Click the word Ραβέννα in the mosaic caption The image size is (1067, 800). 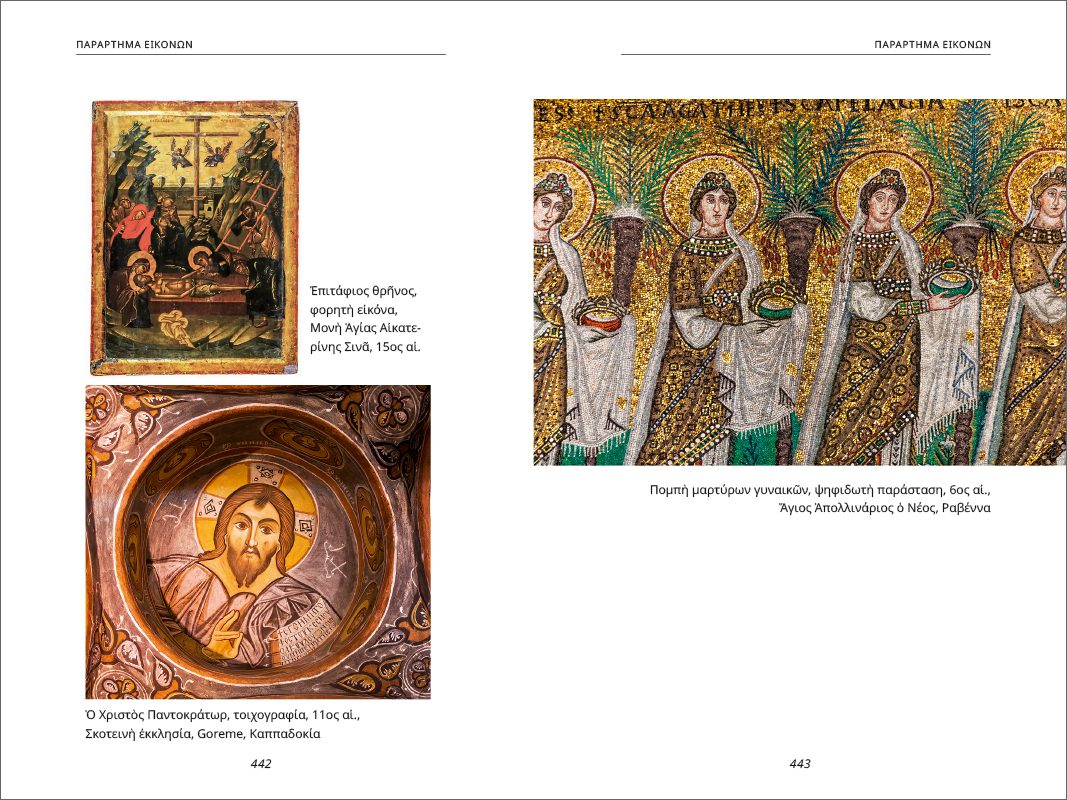point(965,508)
